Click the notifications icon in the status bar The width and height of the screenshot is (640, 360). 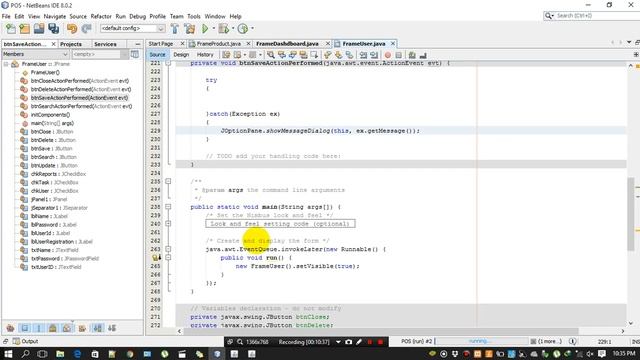coord(572,341)
